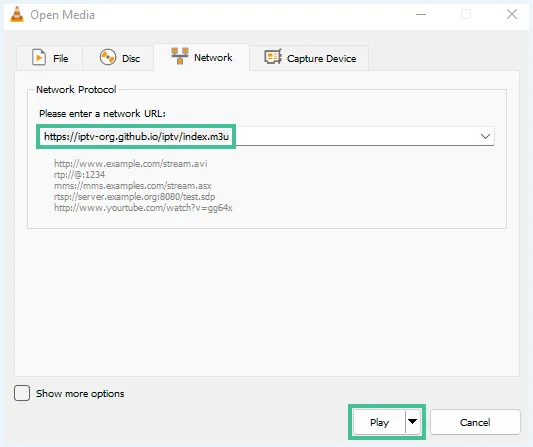The width and height of the screenshot is (533, 447).
Task: Close the Open Media dialog
Action: coord(512,14)
